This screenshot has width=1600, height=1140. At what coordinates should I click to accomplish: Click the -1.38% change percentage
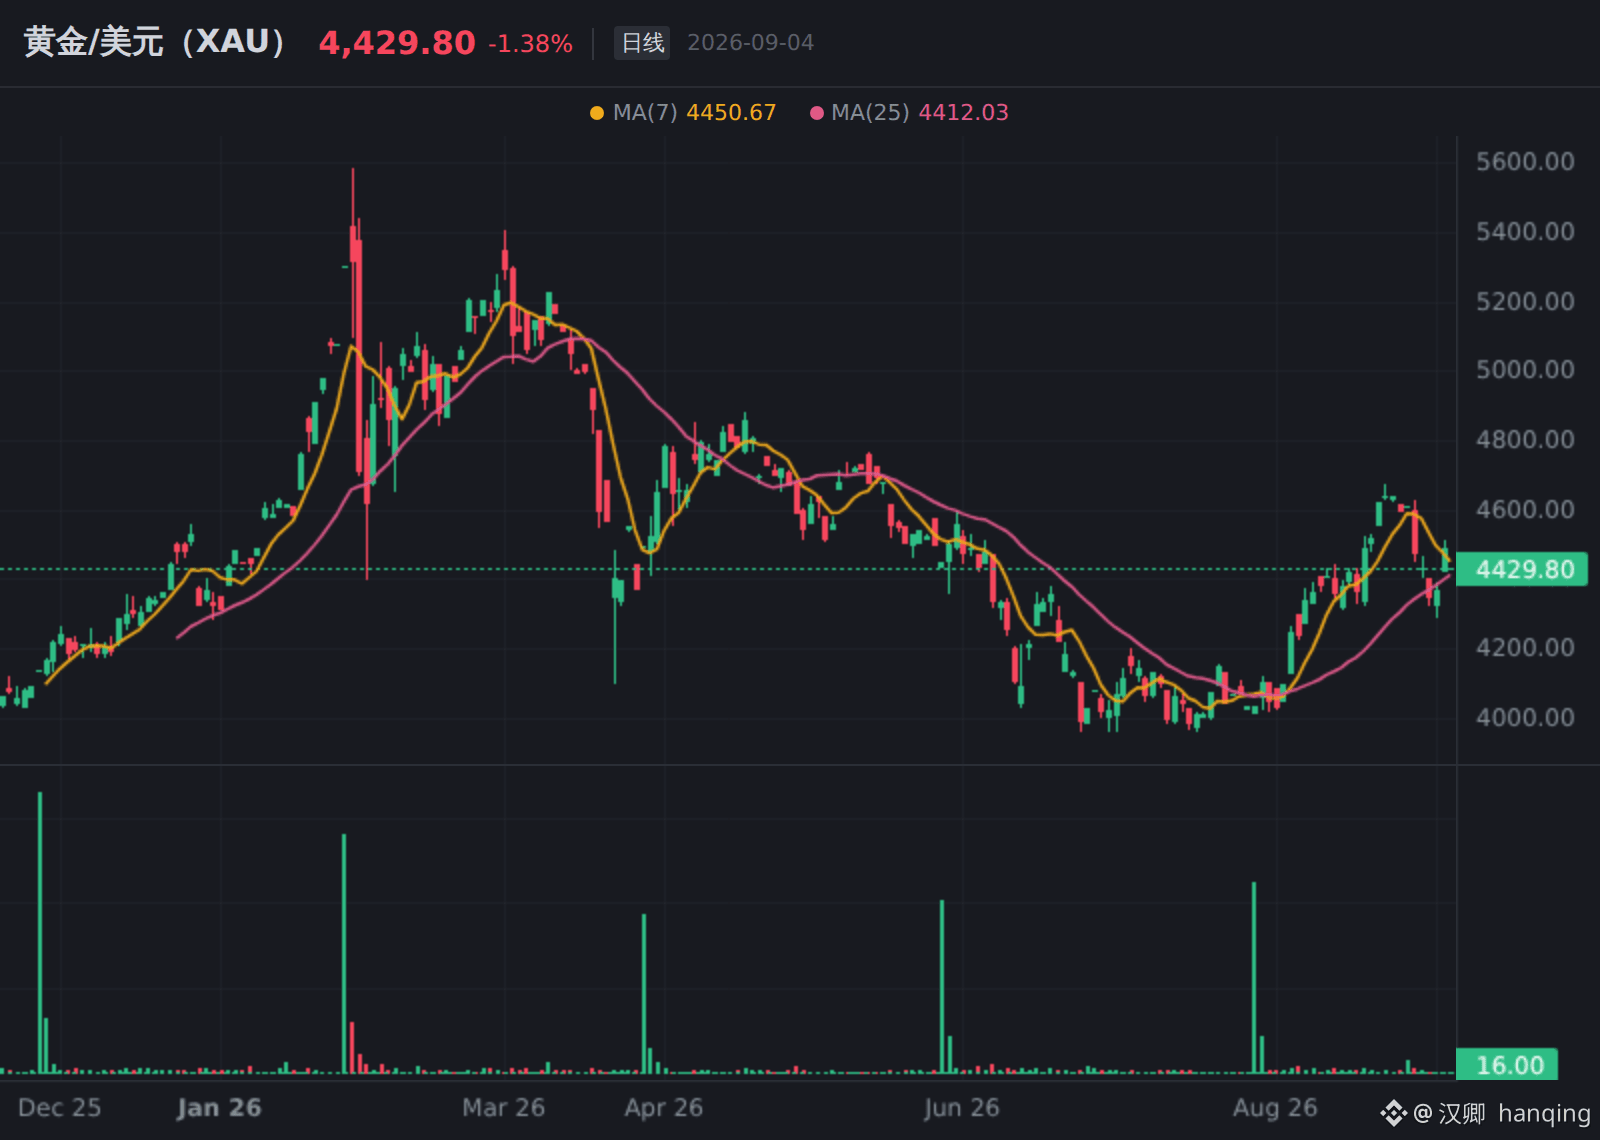click(x=530, y=44)
